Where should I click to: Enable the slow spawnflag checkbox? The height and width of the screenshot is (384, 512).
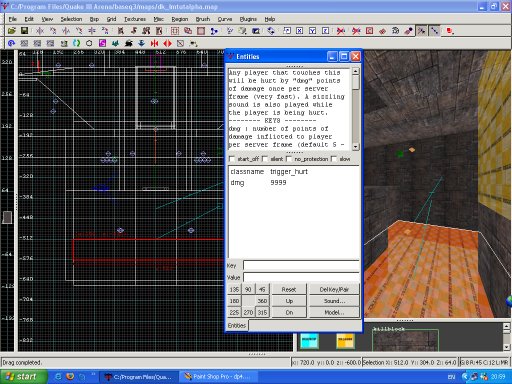334,159
